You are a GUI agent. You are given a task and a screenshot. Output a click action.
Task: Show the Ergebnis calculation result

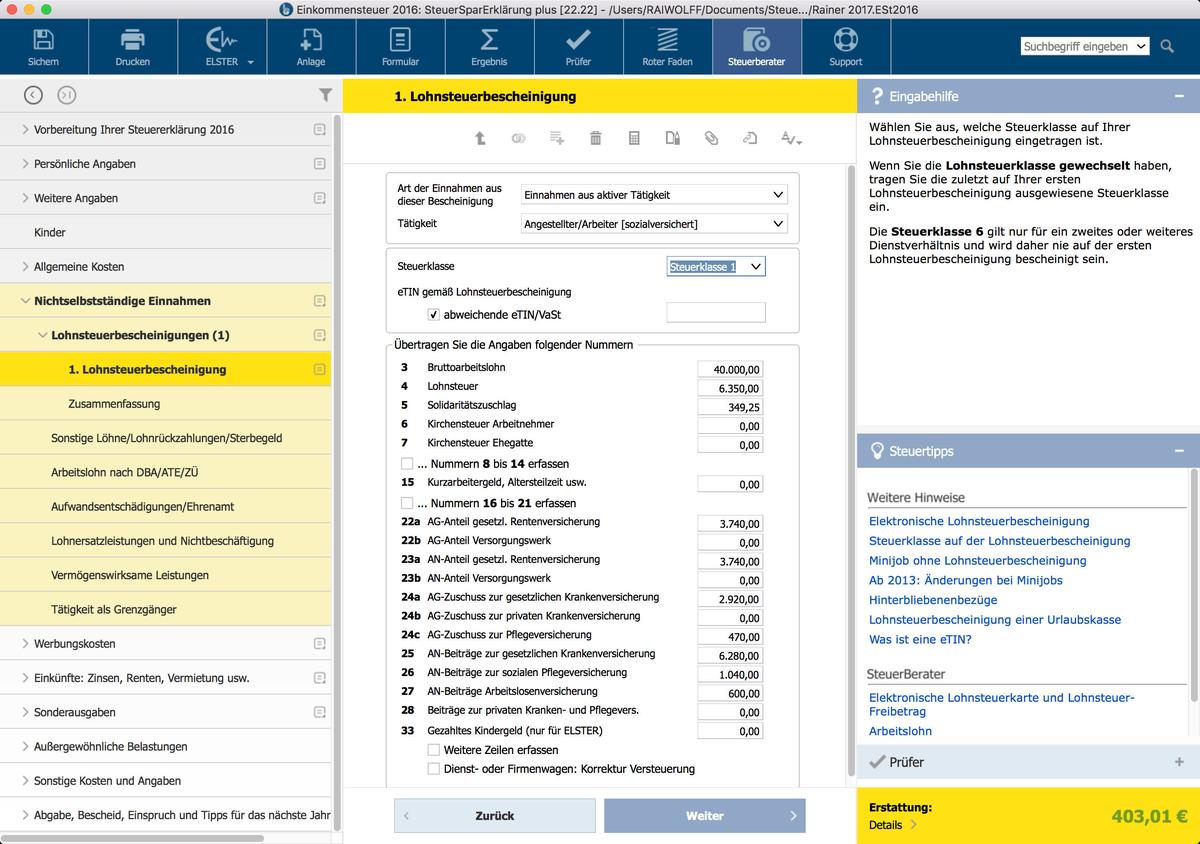[489, 47]
